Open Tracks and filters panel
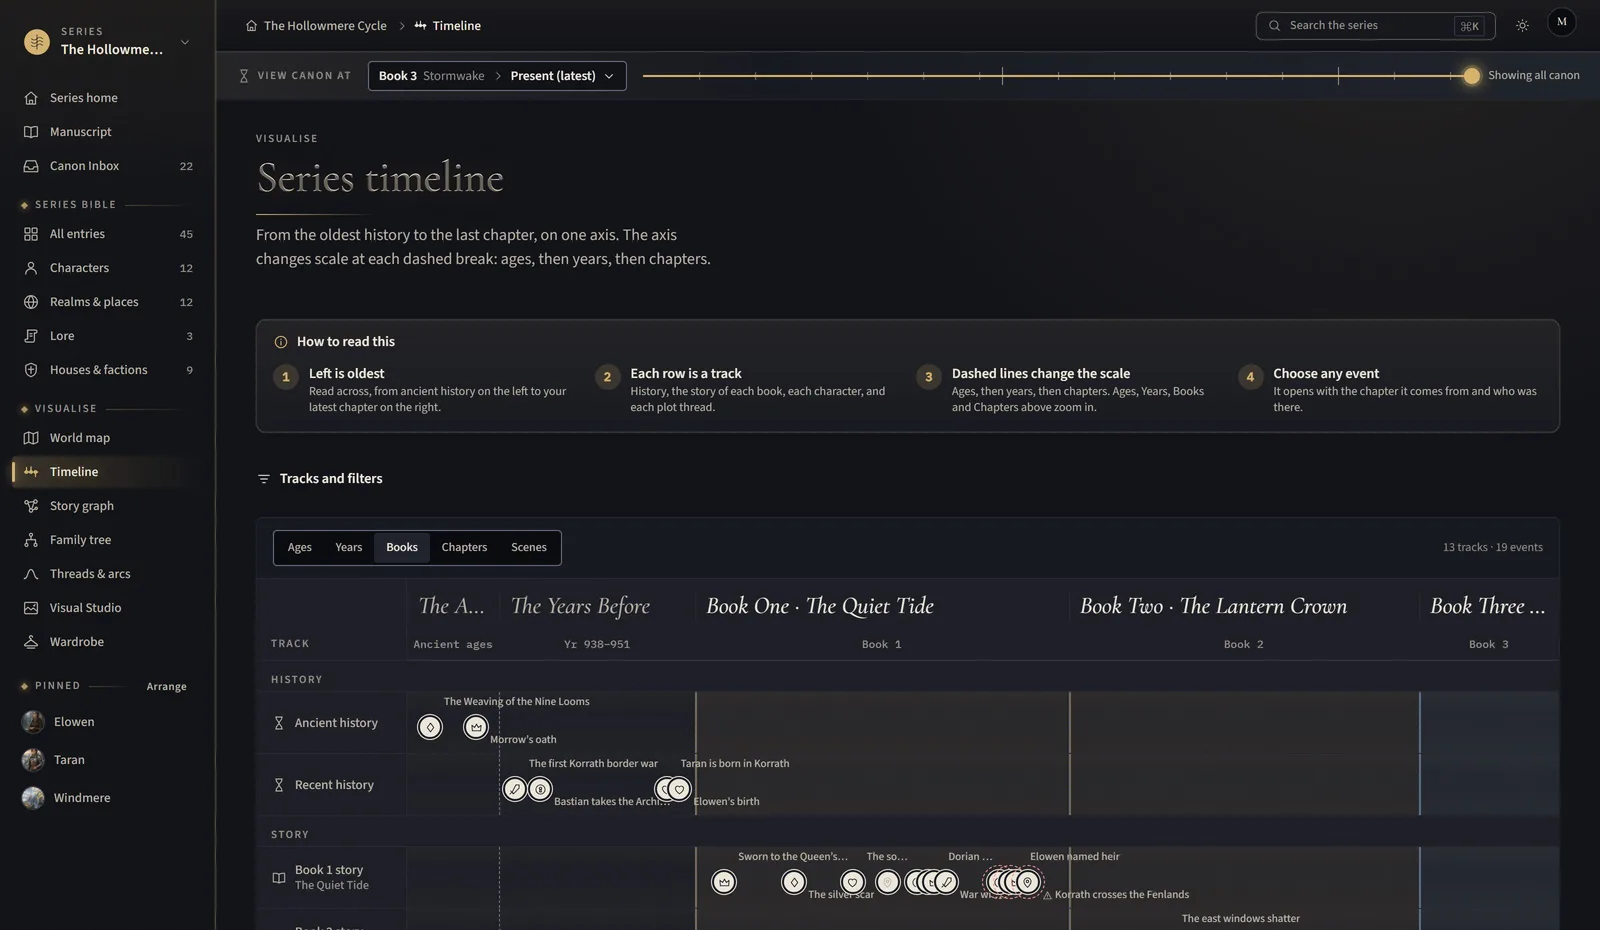 pos(320,479)
